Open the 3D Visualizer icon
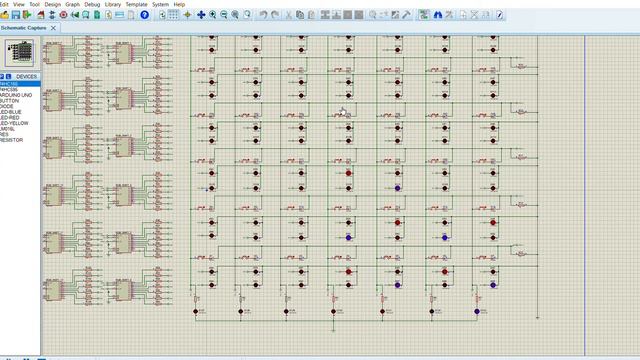 [x=75, y=15]
